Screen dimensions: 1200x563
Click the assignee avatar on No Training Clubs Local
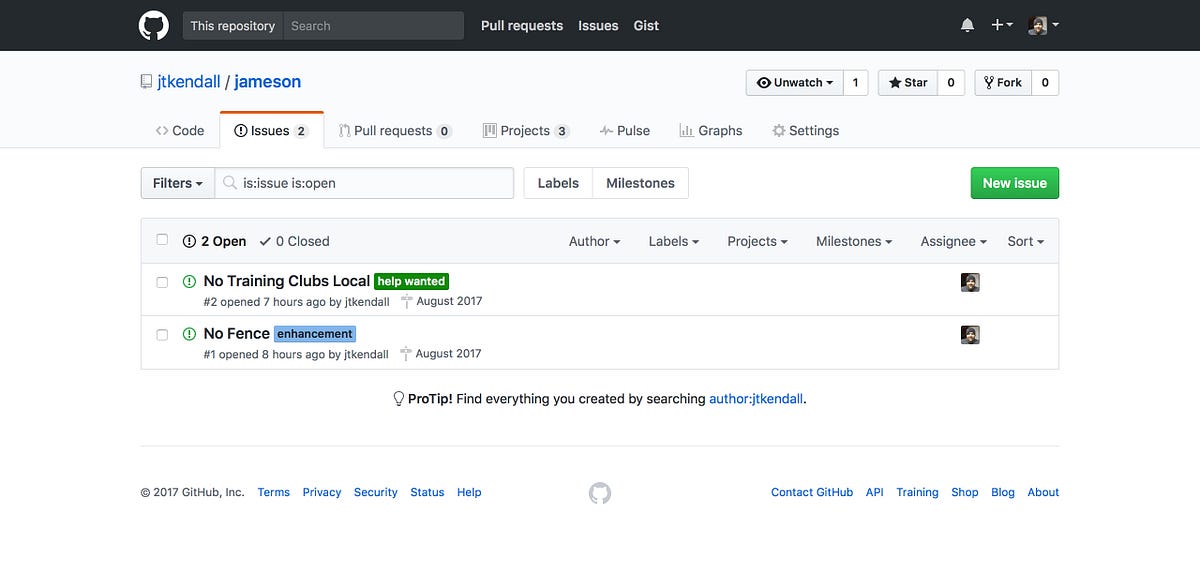point(970,283)
